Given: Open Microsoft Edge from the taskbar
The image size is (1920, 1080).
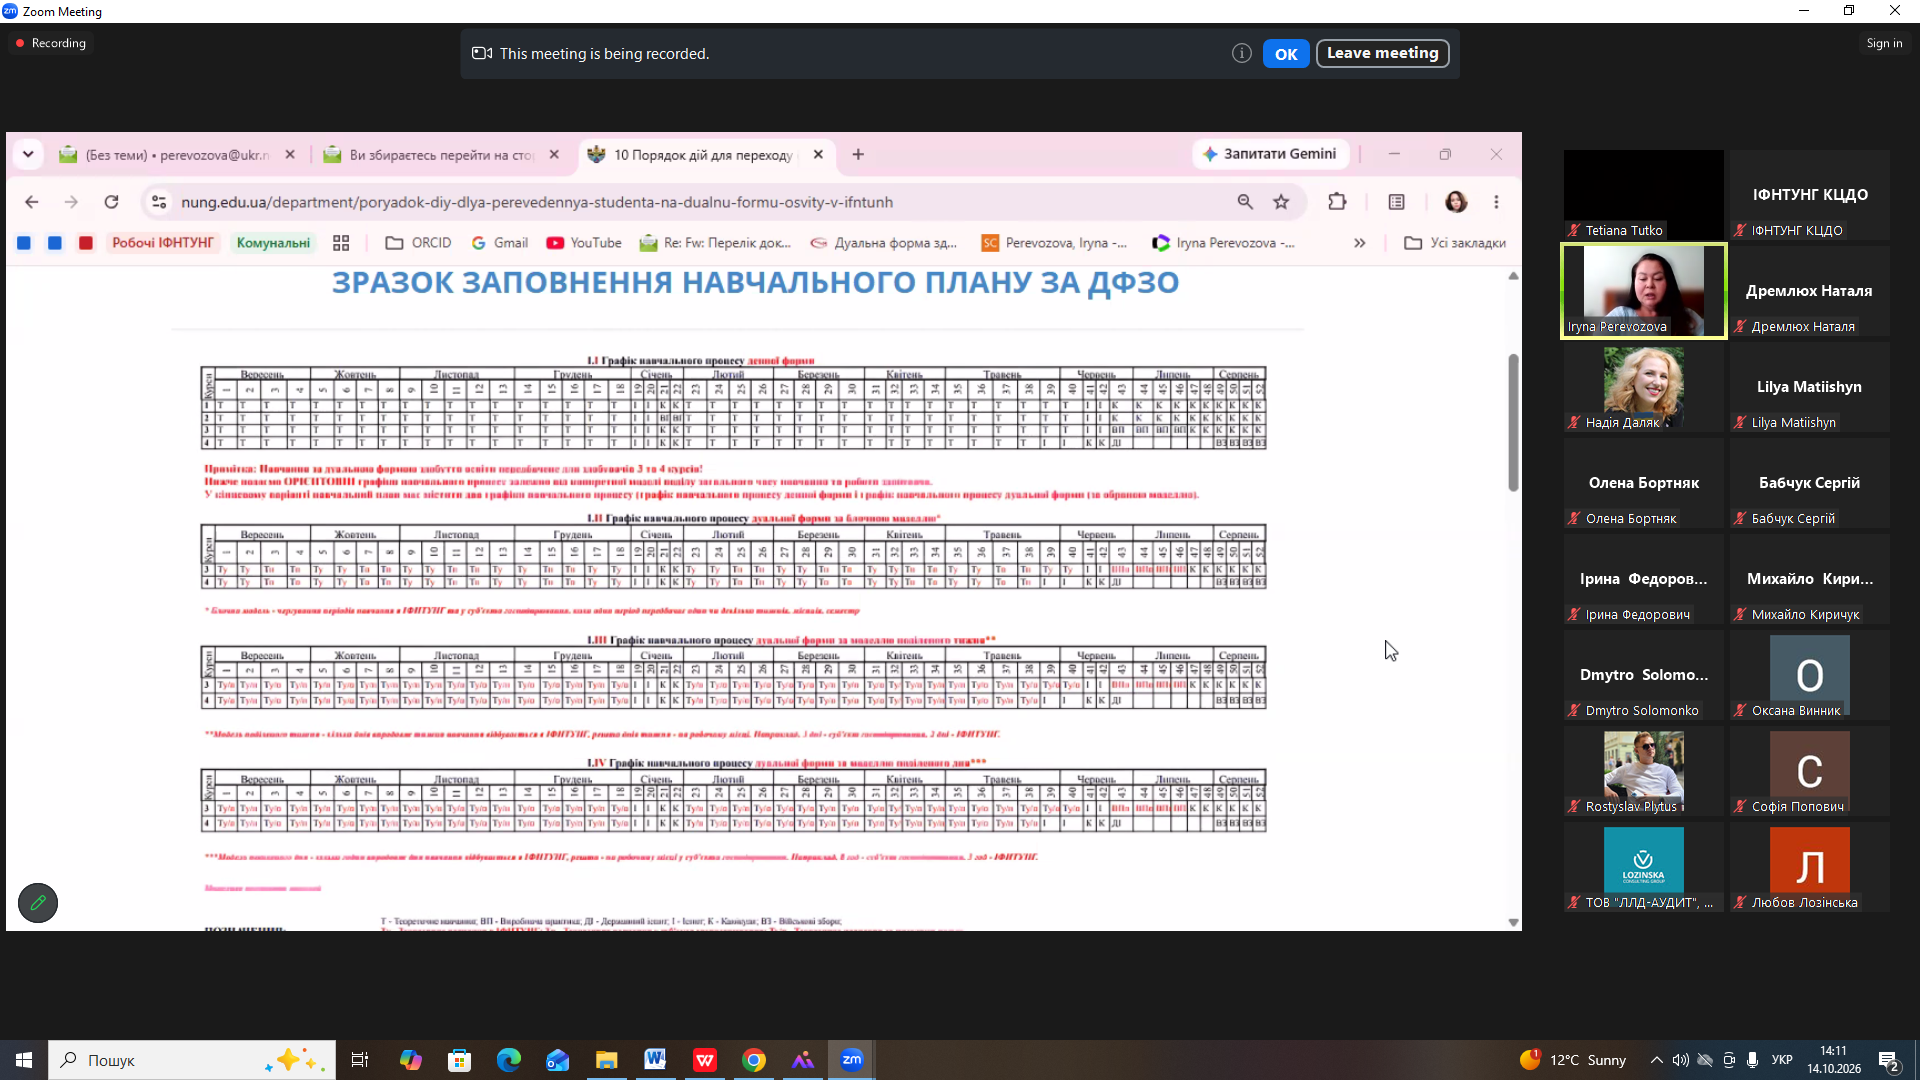Looking at the screenshot, I should click(x=508, y=1060).
